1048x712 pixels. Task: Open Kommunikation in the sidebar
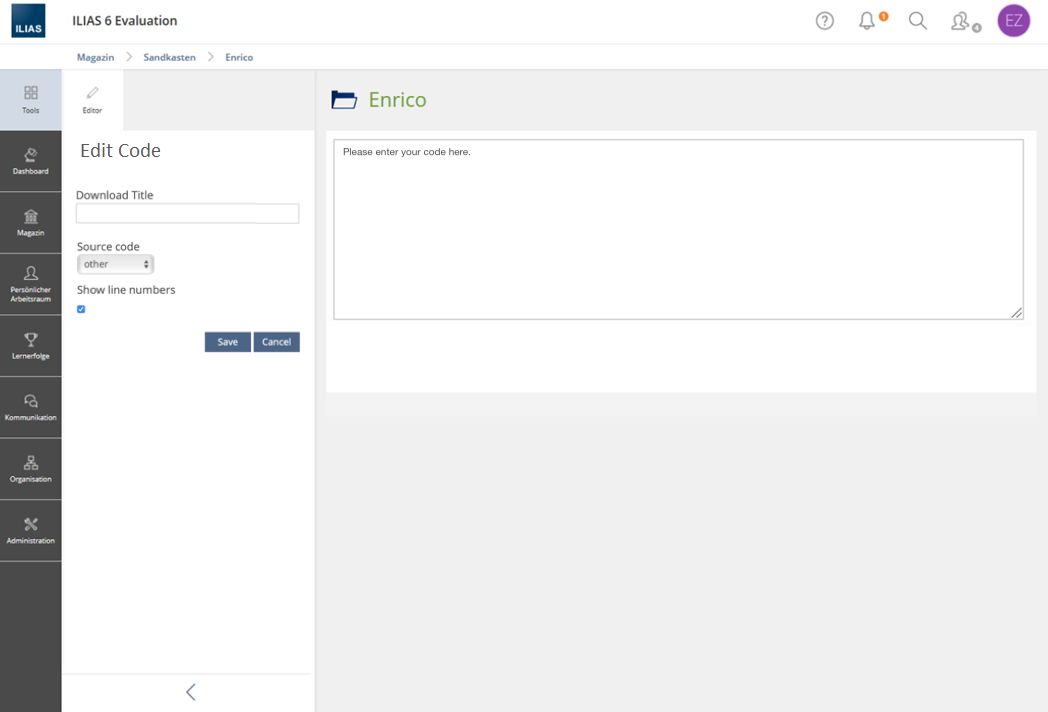[30, 407]
